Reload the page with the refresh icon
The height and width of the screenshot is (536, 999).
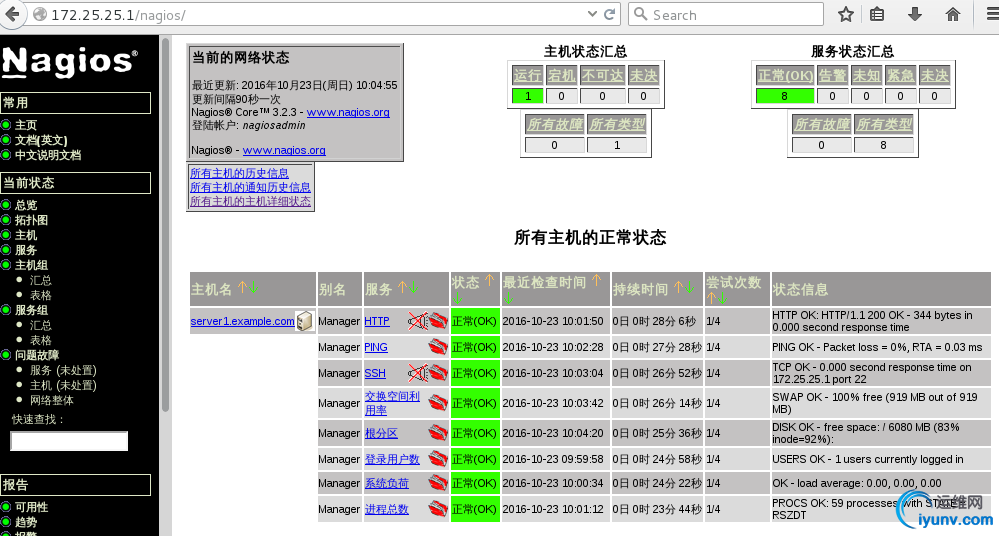point(610,15)
